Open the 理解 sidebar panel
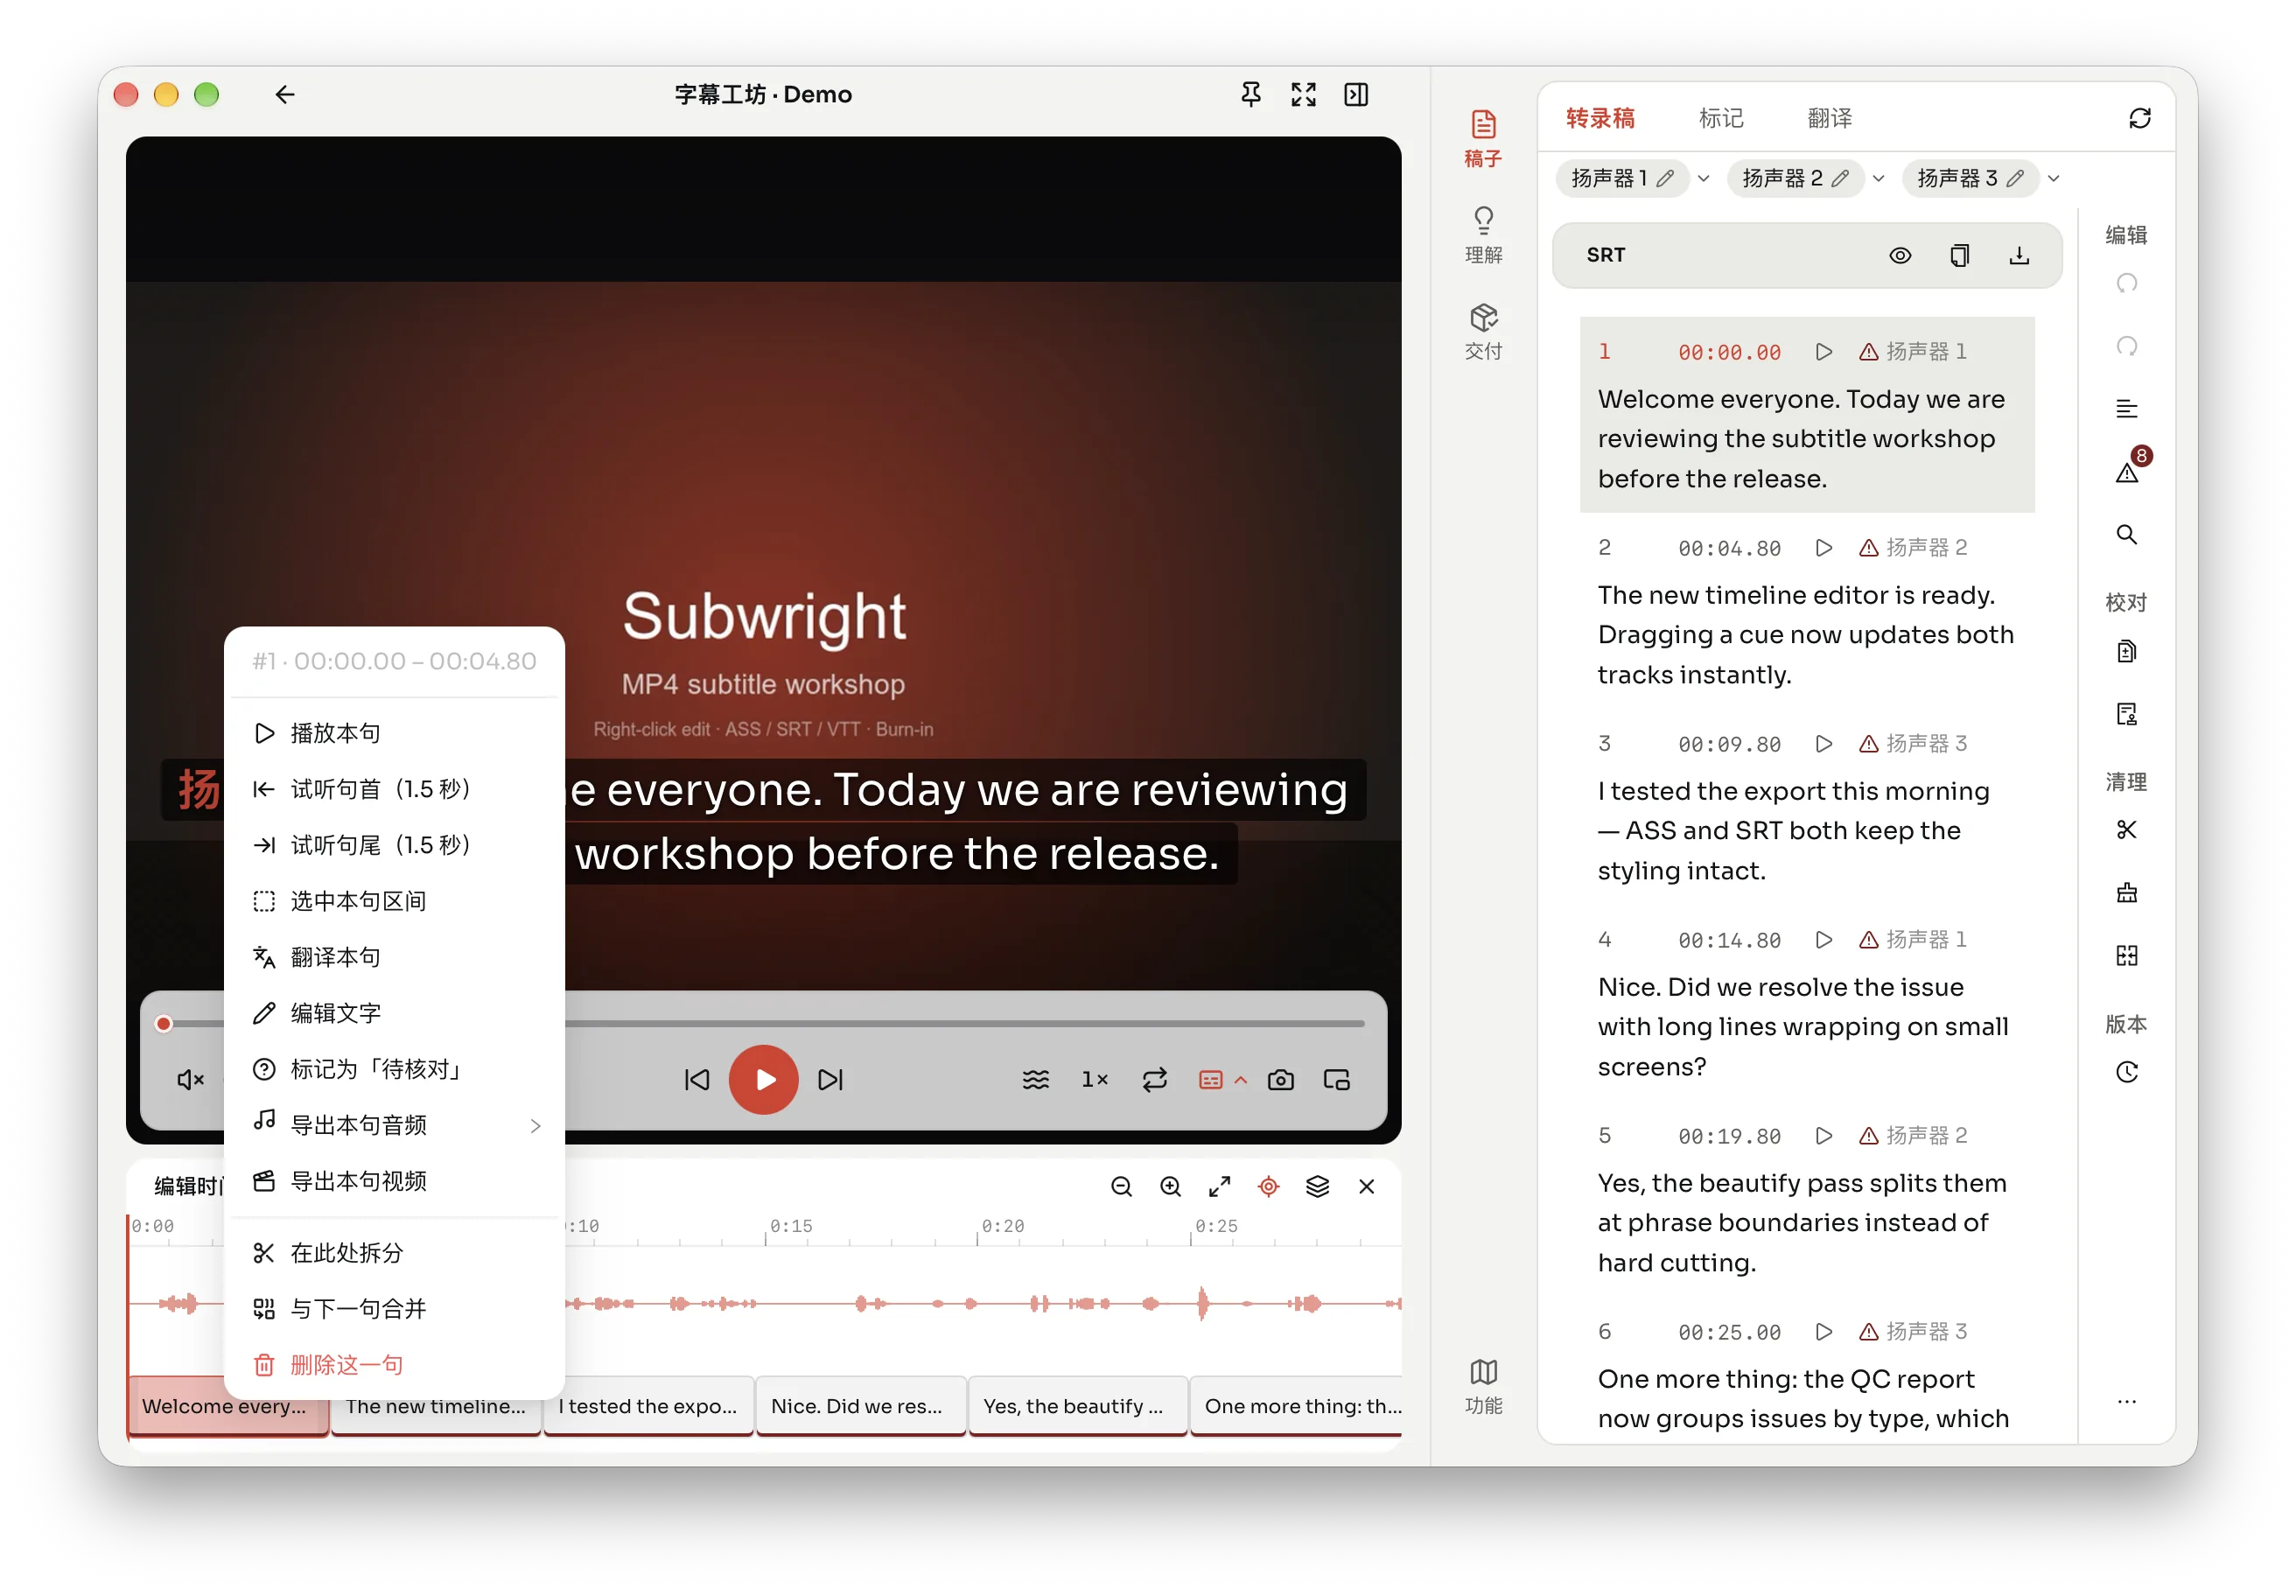 point(1483,235)
